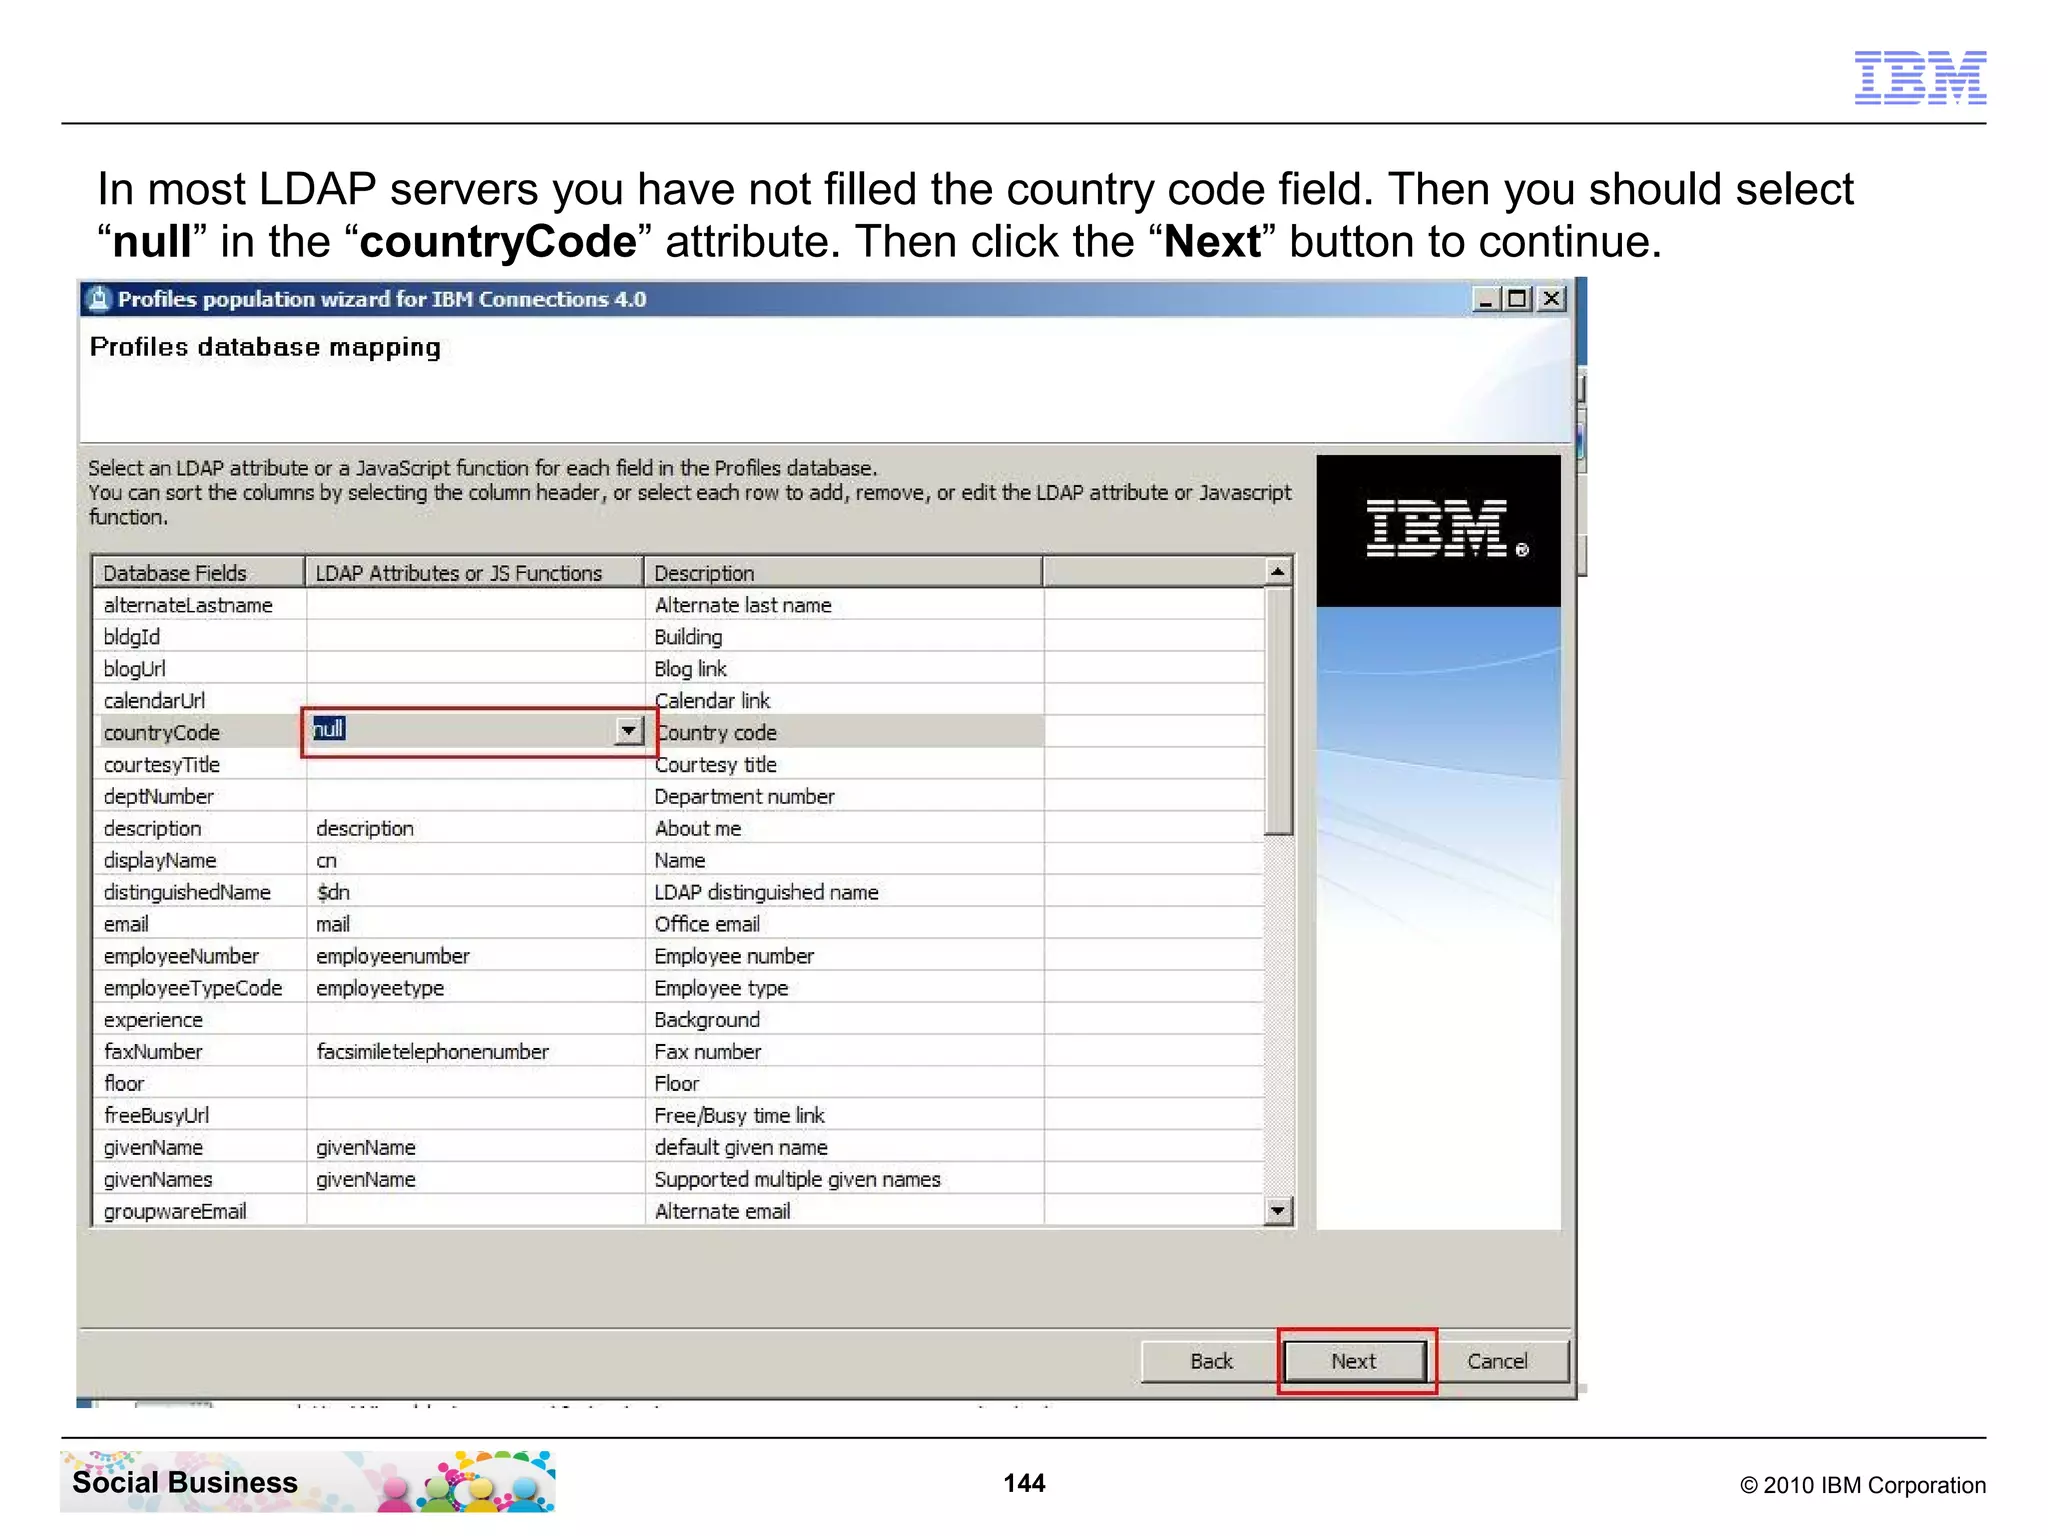Click the Alternate email description cell
The width and height of the screenshot is (2048, 1536).
point(844,1212)
